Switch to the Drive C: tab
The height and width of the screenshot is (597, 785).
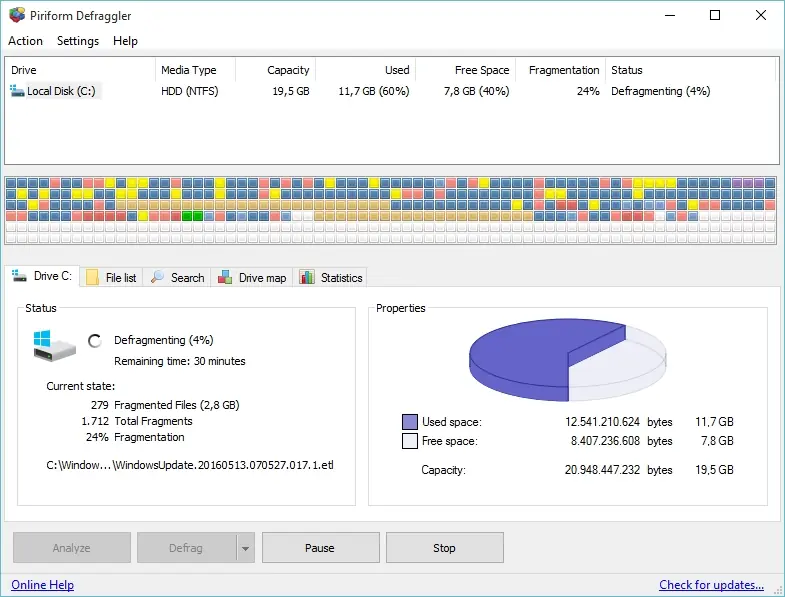pos(43,276)
